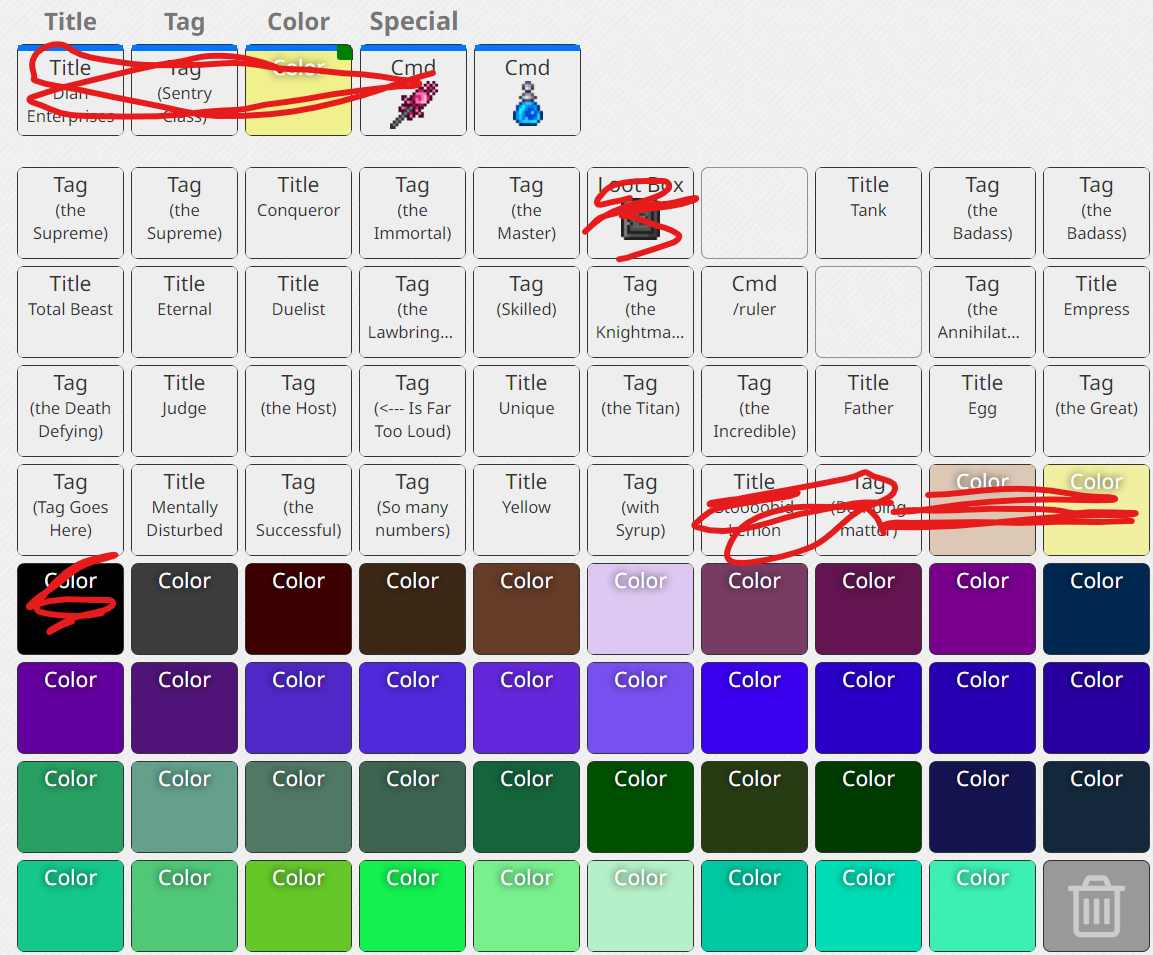Select the palest mint green Color swatch
The image size is (1153, 955).
tap(640, 906)
